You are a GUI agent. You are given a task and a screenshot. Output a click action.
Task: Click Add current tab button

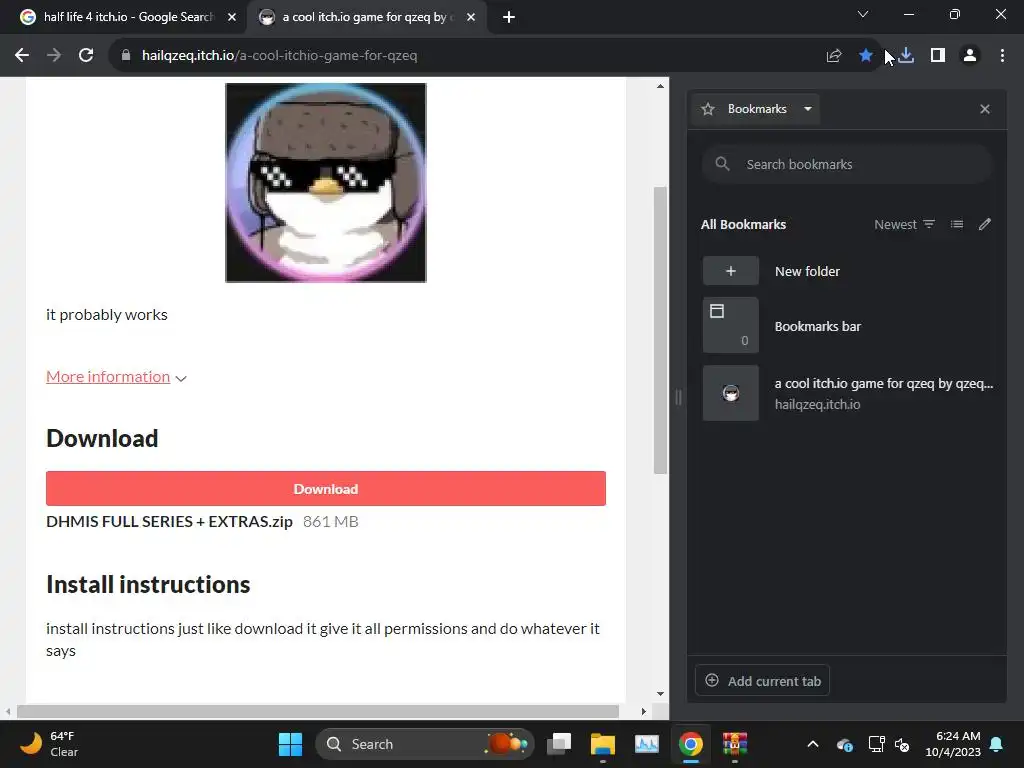763,680
